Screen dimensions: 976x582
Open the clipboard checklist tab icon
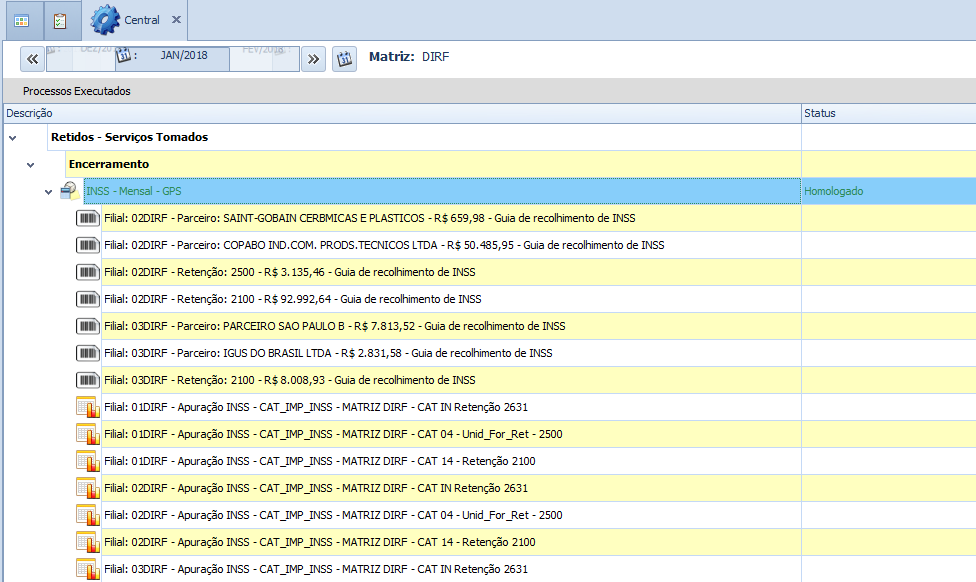click(x=60, y=20)
